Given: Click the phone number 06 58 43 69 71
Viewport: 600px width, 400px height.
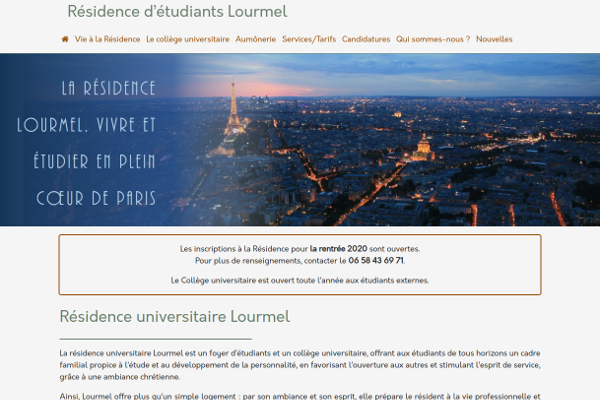Looking at the screenshot, I should point(376,260).
